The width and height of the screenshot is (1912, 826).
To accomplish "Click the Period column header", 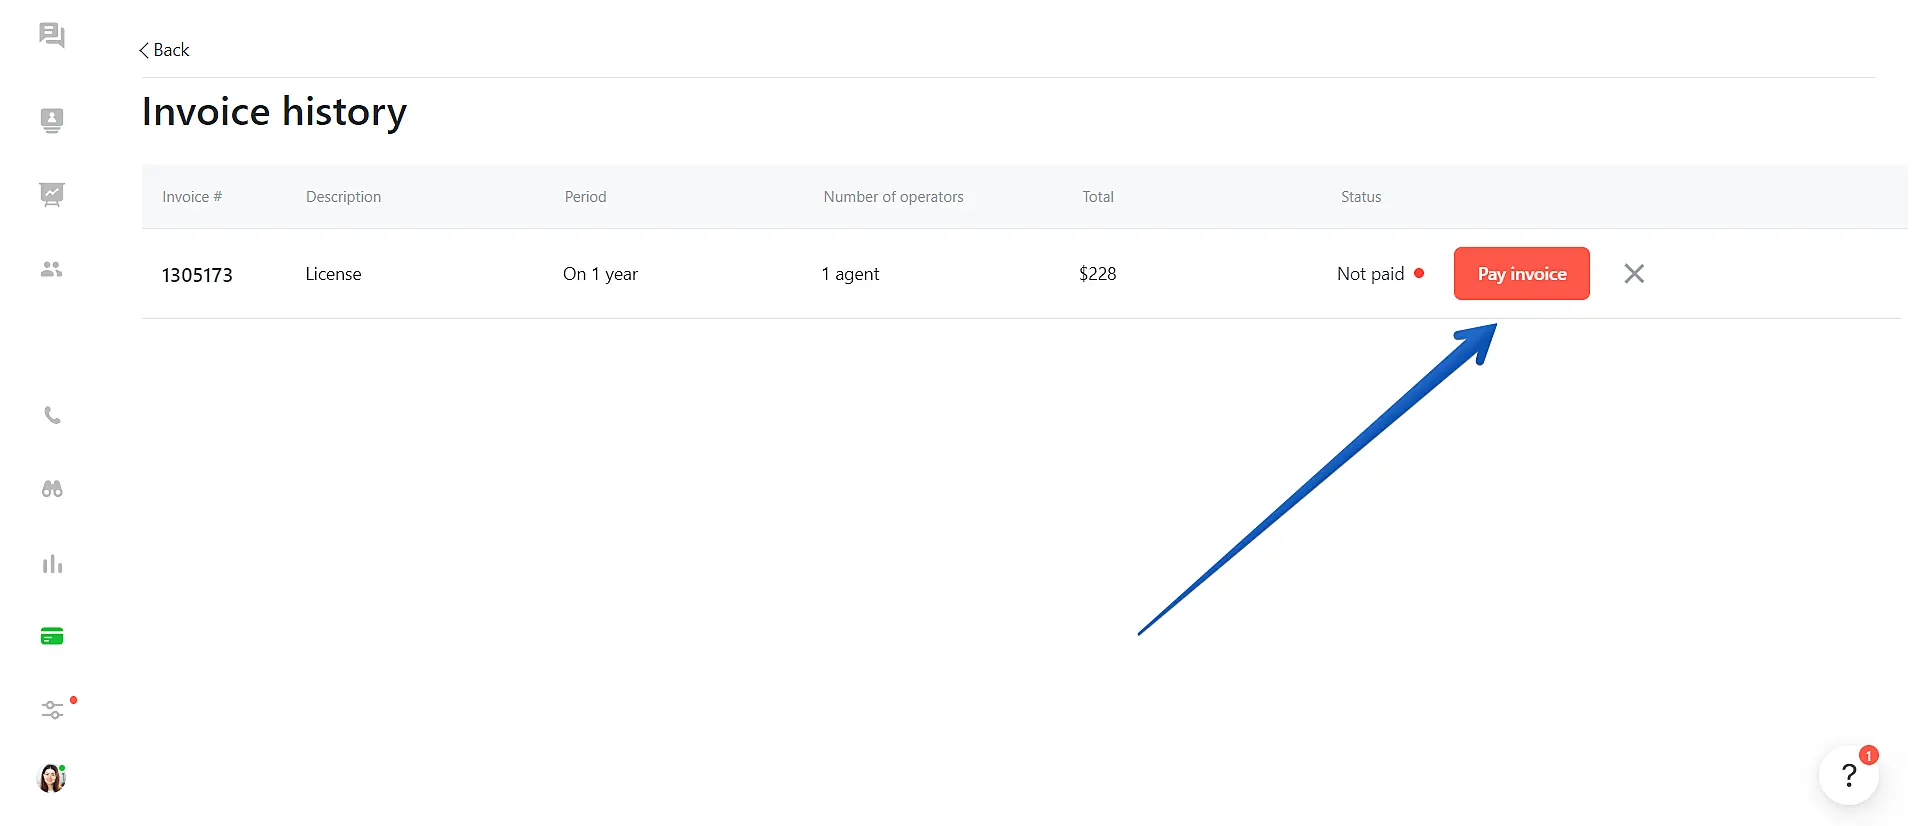I will click(585, 197).
